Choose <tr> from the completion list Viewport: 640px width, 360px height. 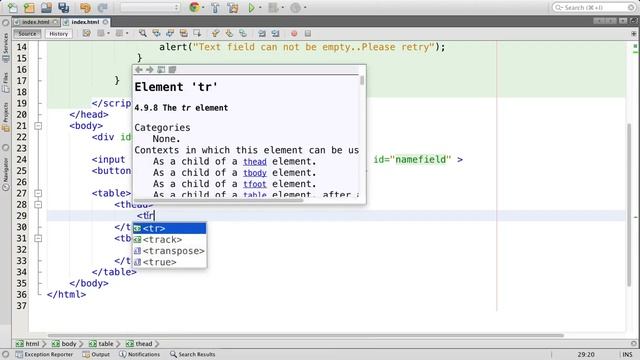[x=169, y=229]
